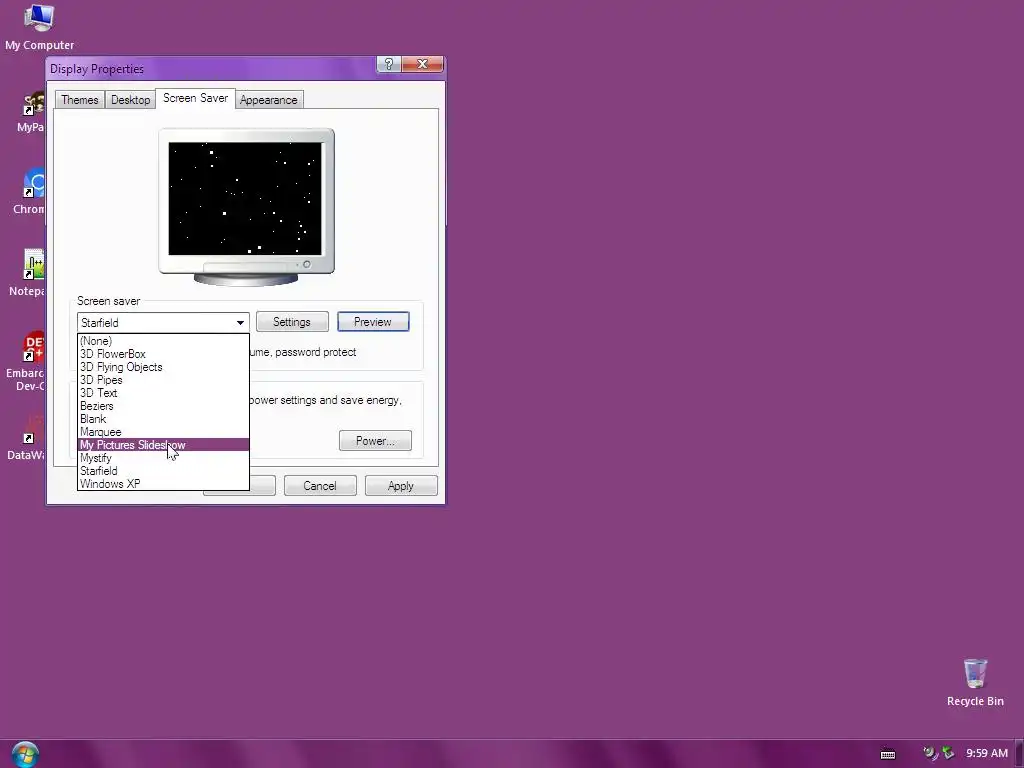The height and width of the screenshot is (768, 1024).
Task: Choose 3D Flying Objects screen saver
Action: pos(163,367)
